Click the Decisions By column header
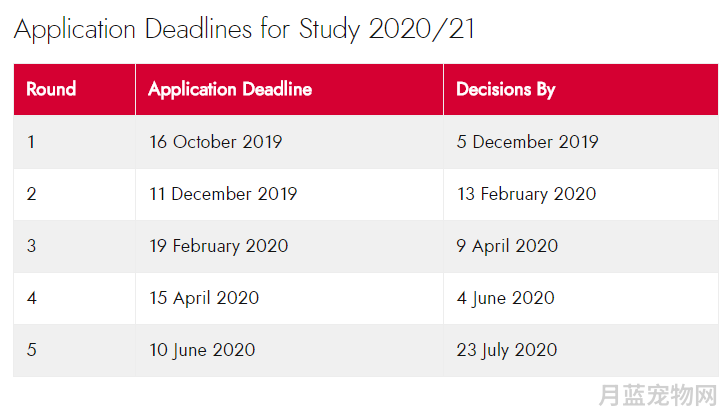 coord(581,89)
